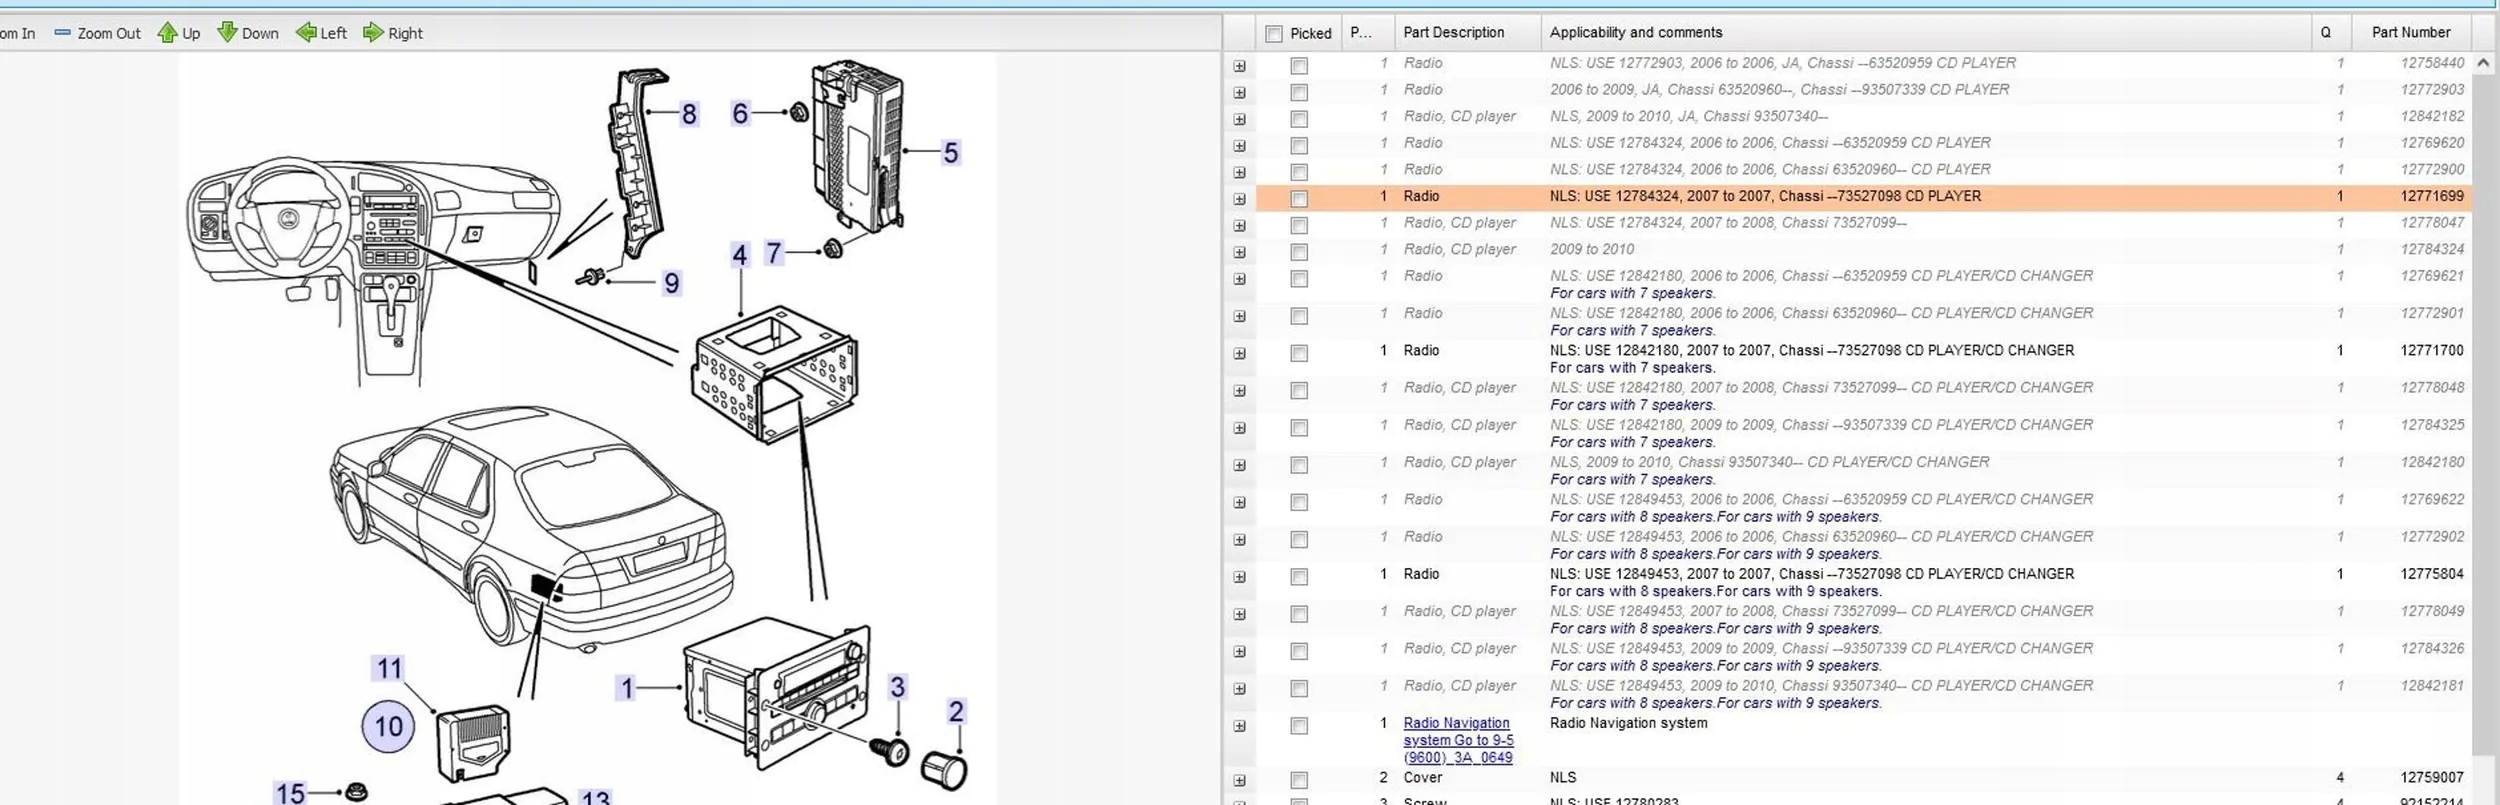Expand the row for part 12784325
The image size is (2500, 805).
click(1240, 428)
